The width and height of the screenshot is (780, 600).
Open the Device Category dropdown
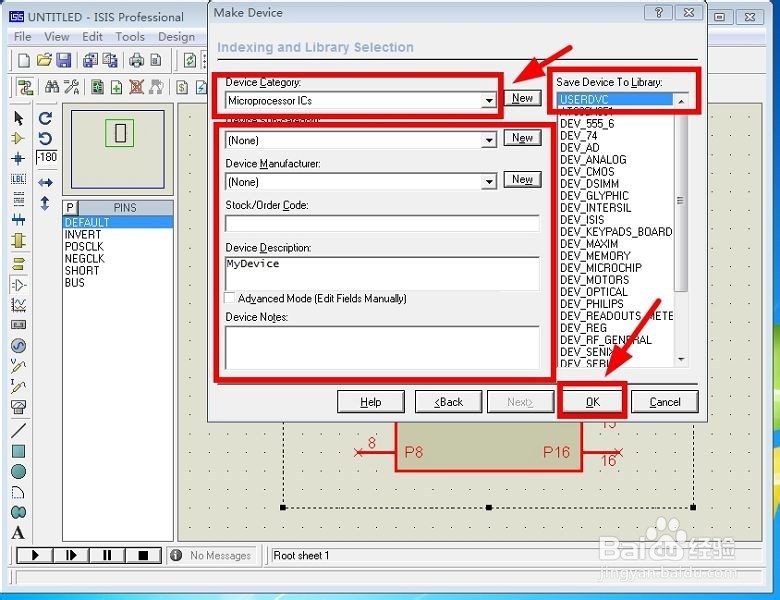488,100
